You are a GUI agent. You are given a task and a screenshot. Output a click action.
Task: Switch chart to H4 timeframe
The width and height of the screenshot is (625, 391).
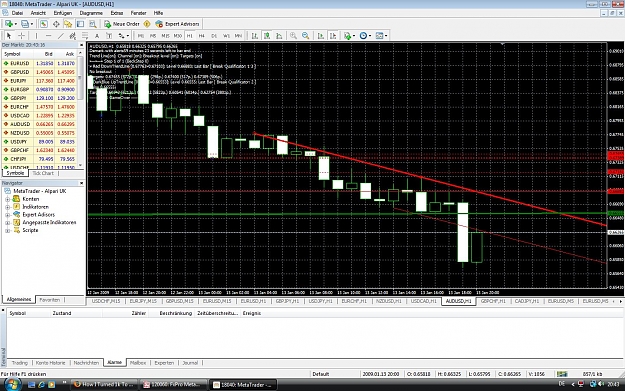202,36
